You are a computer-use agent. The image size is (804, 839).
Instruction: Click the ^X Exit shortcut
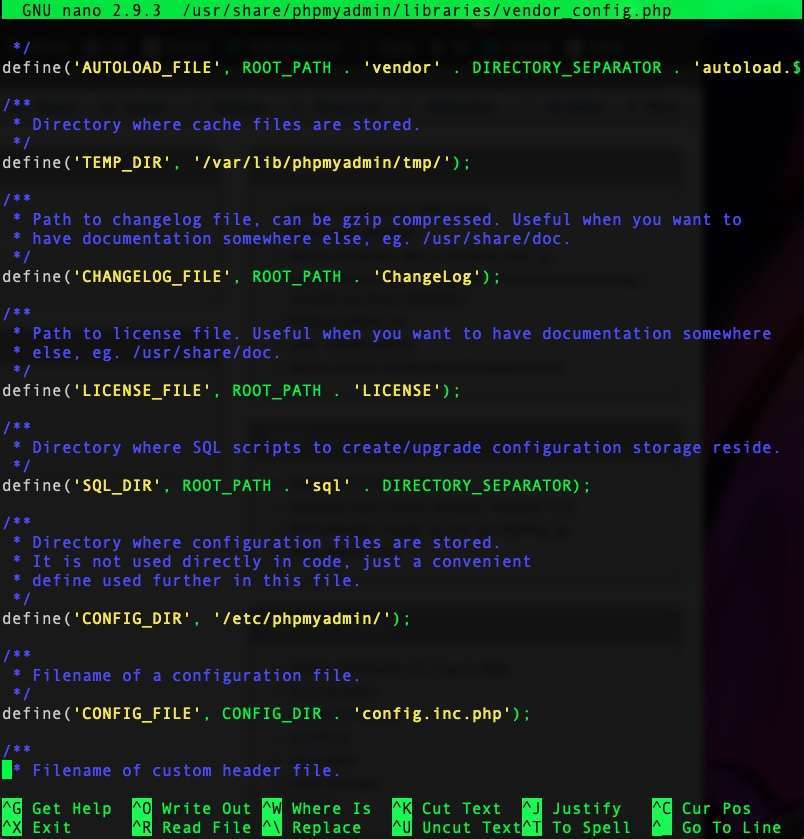pos(37,827)
